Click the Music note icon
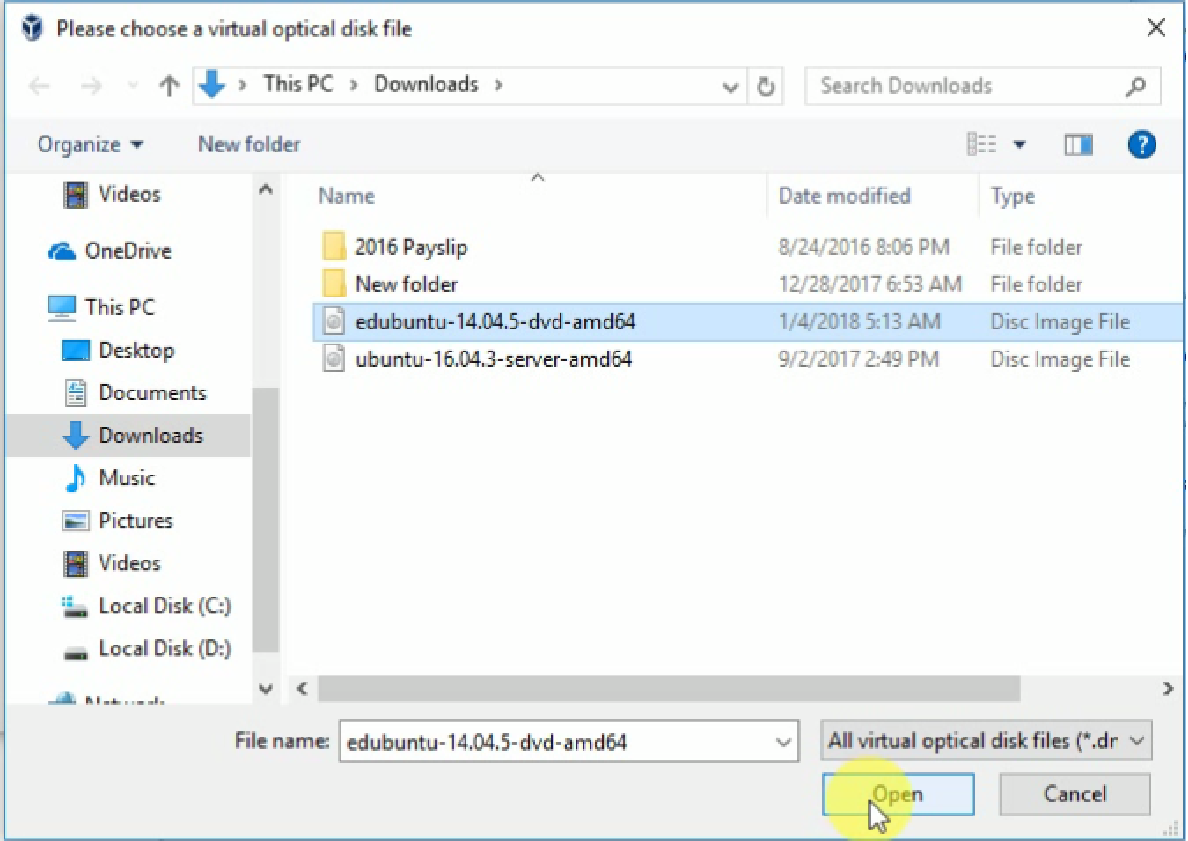This screenshot has height=841, width=1188. [x=75, y=478]
